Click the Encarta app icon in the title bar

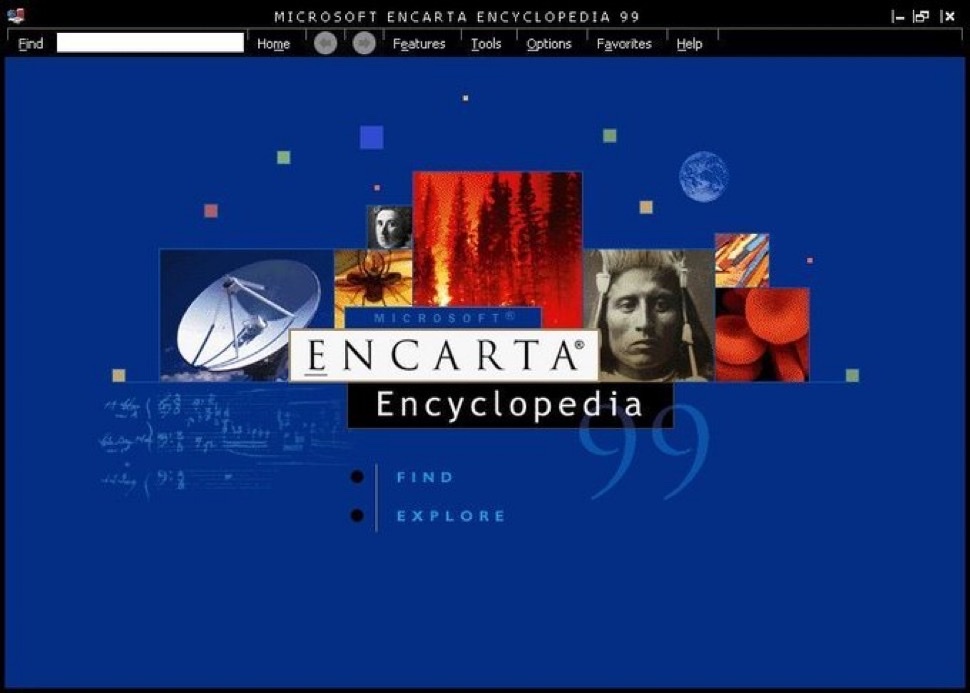pos(16,15)
